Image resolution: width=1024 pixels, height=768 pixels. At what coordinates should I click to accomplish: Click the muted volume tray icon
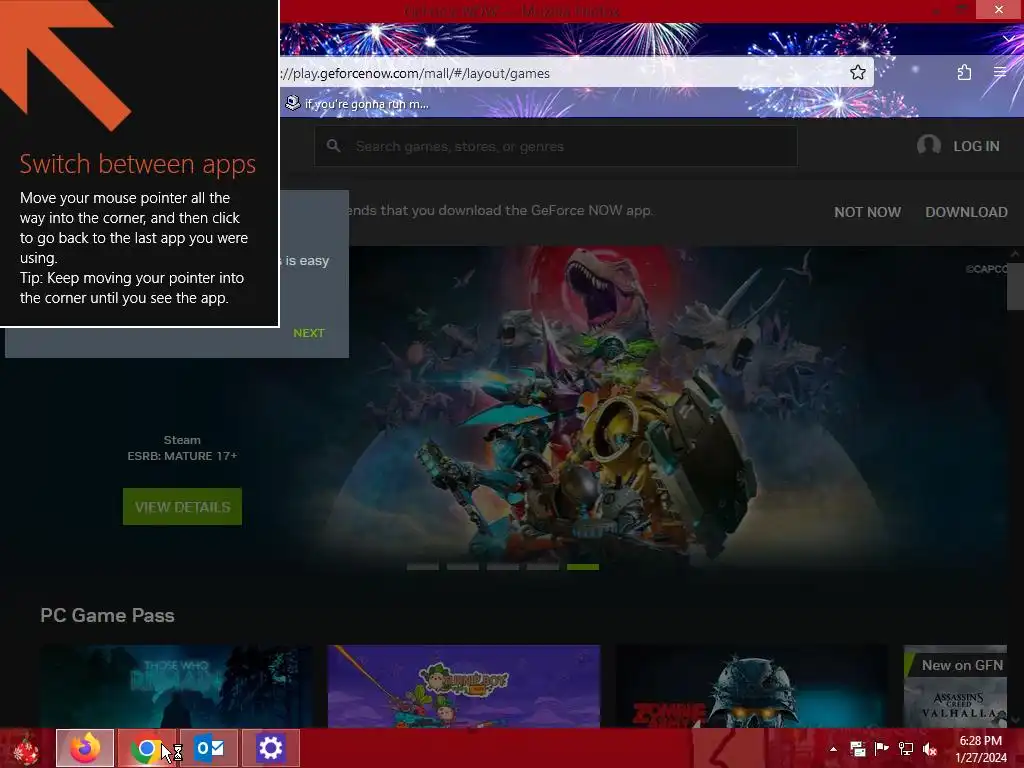click(930, 749)
